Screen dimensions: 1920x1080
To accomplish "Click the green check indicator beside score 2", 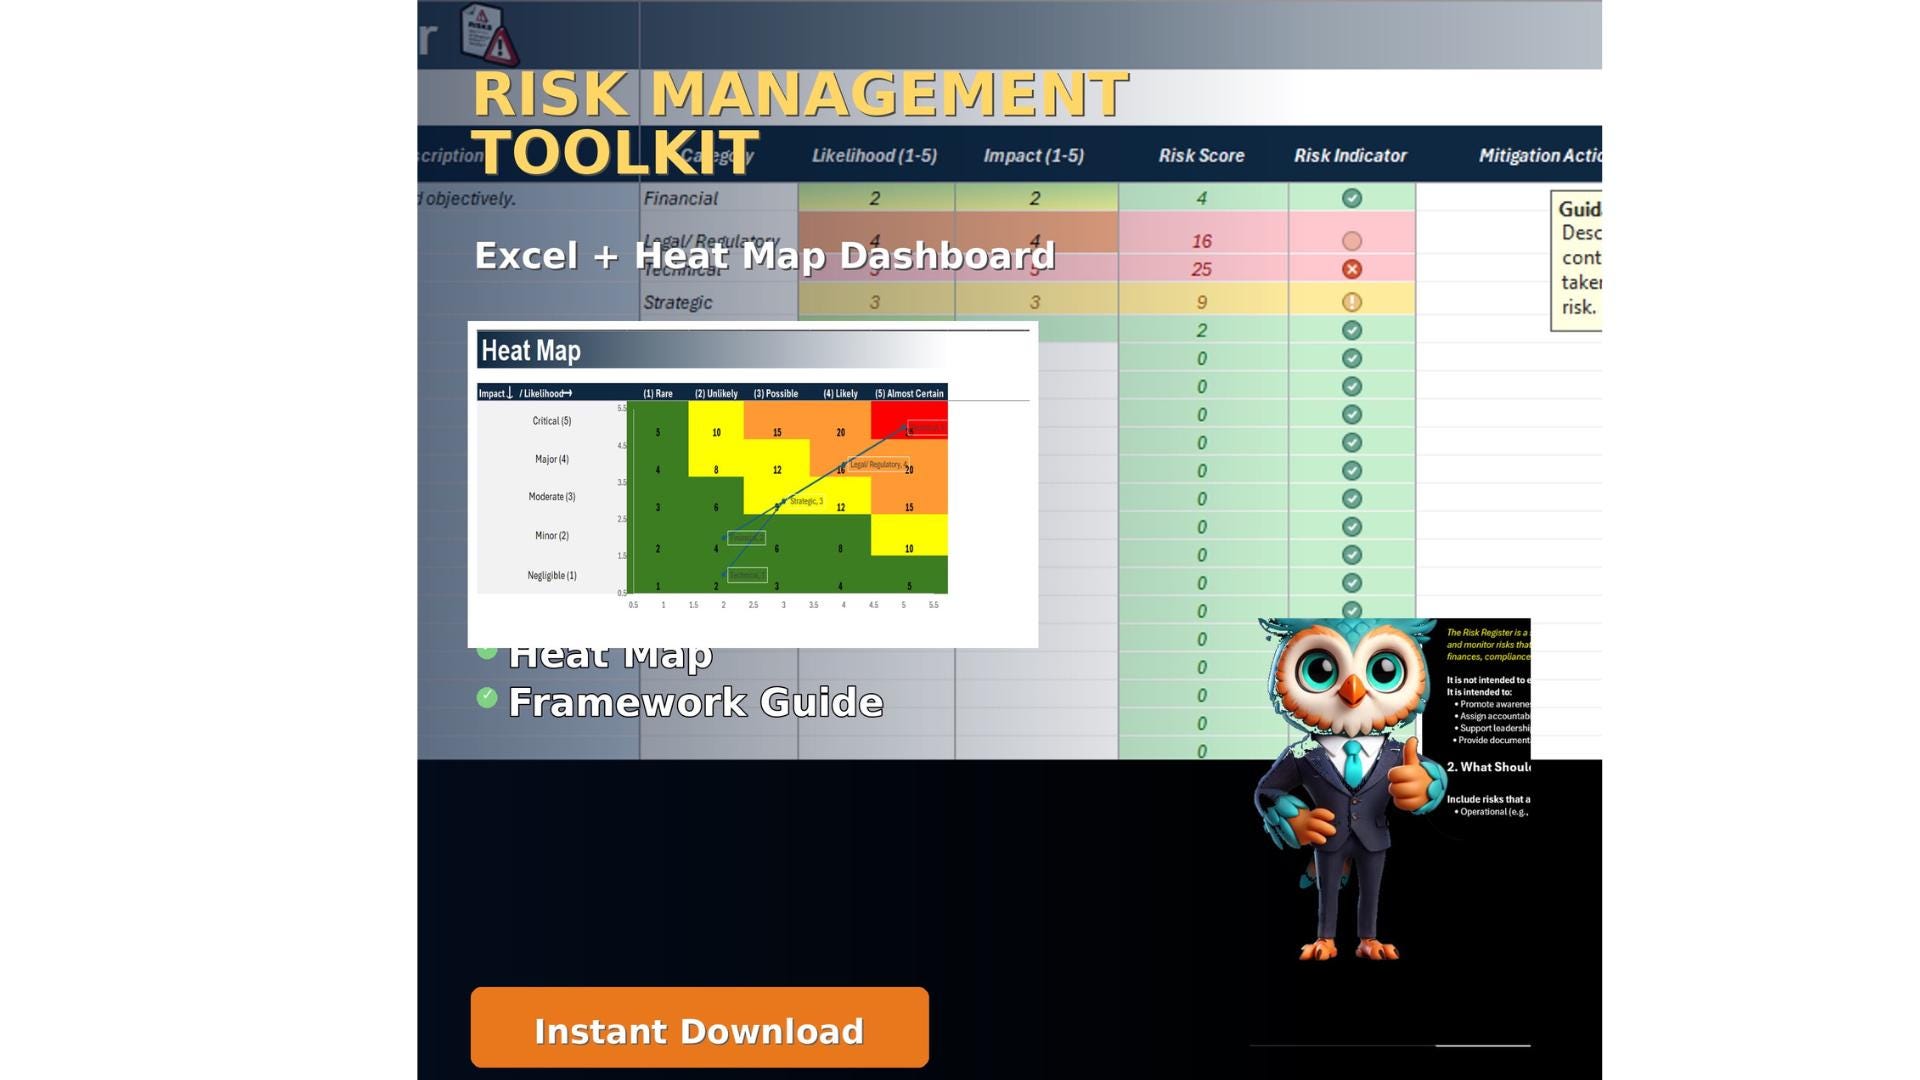I will tap(1351, 330).
